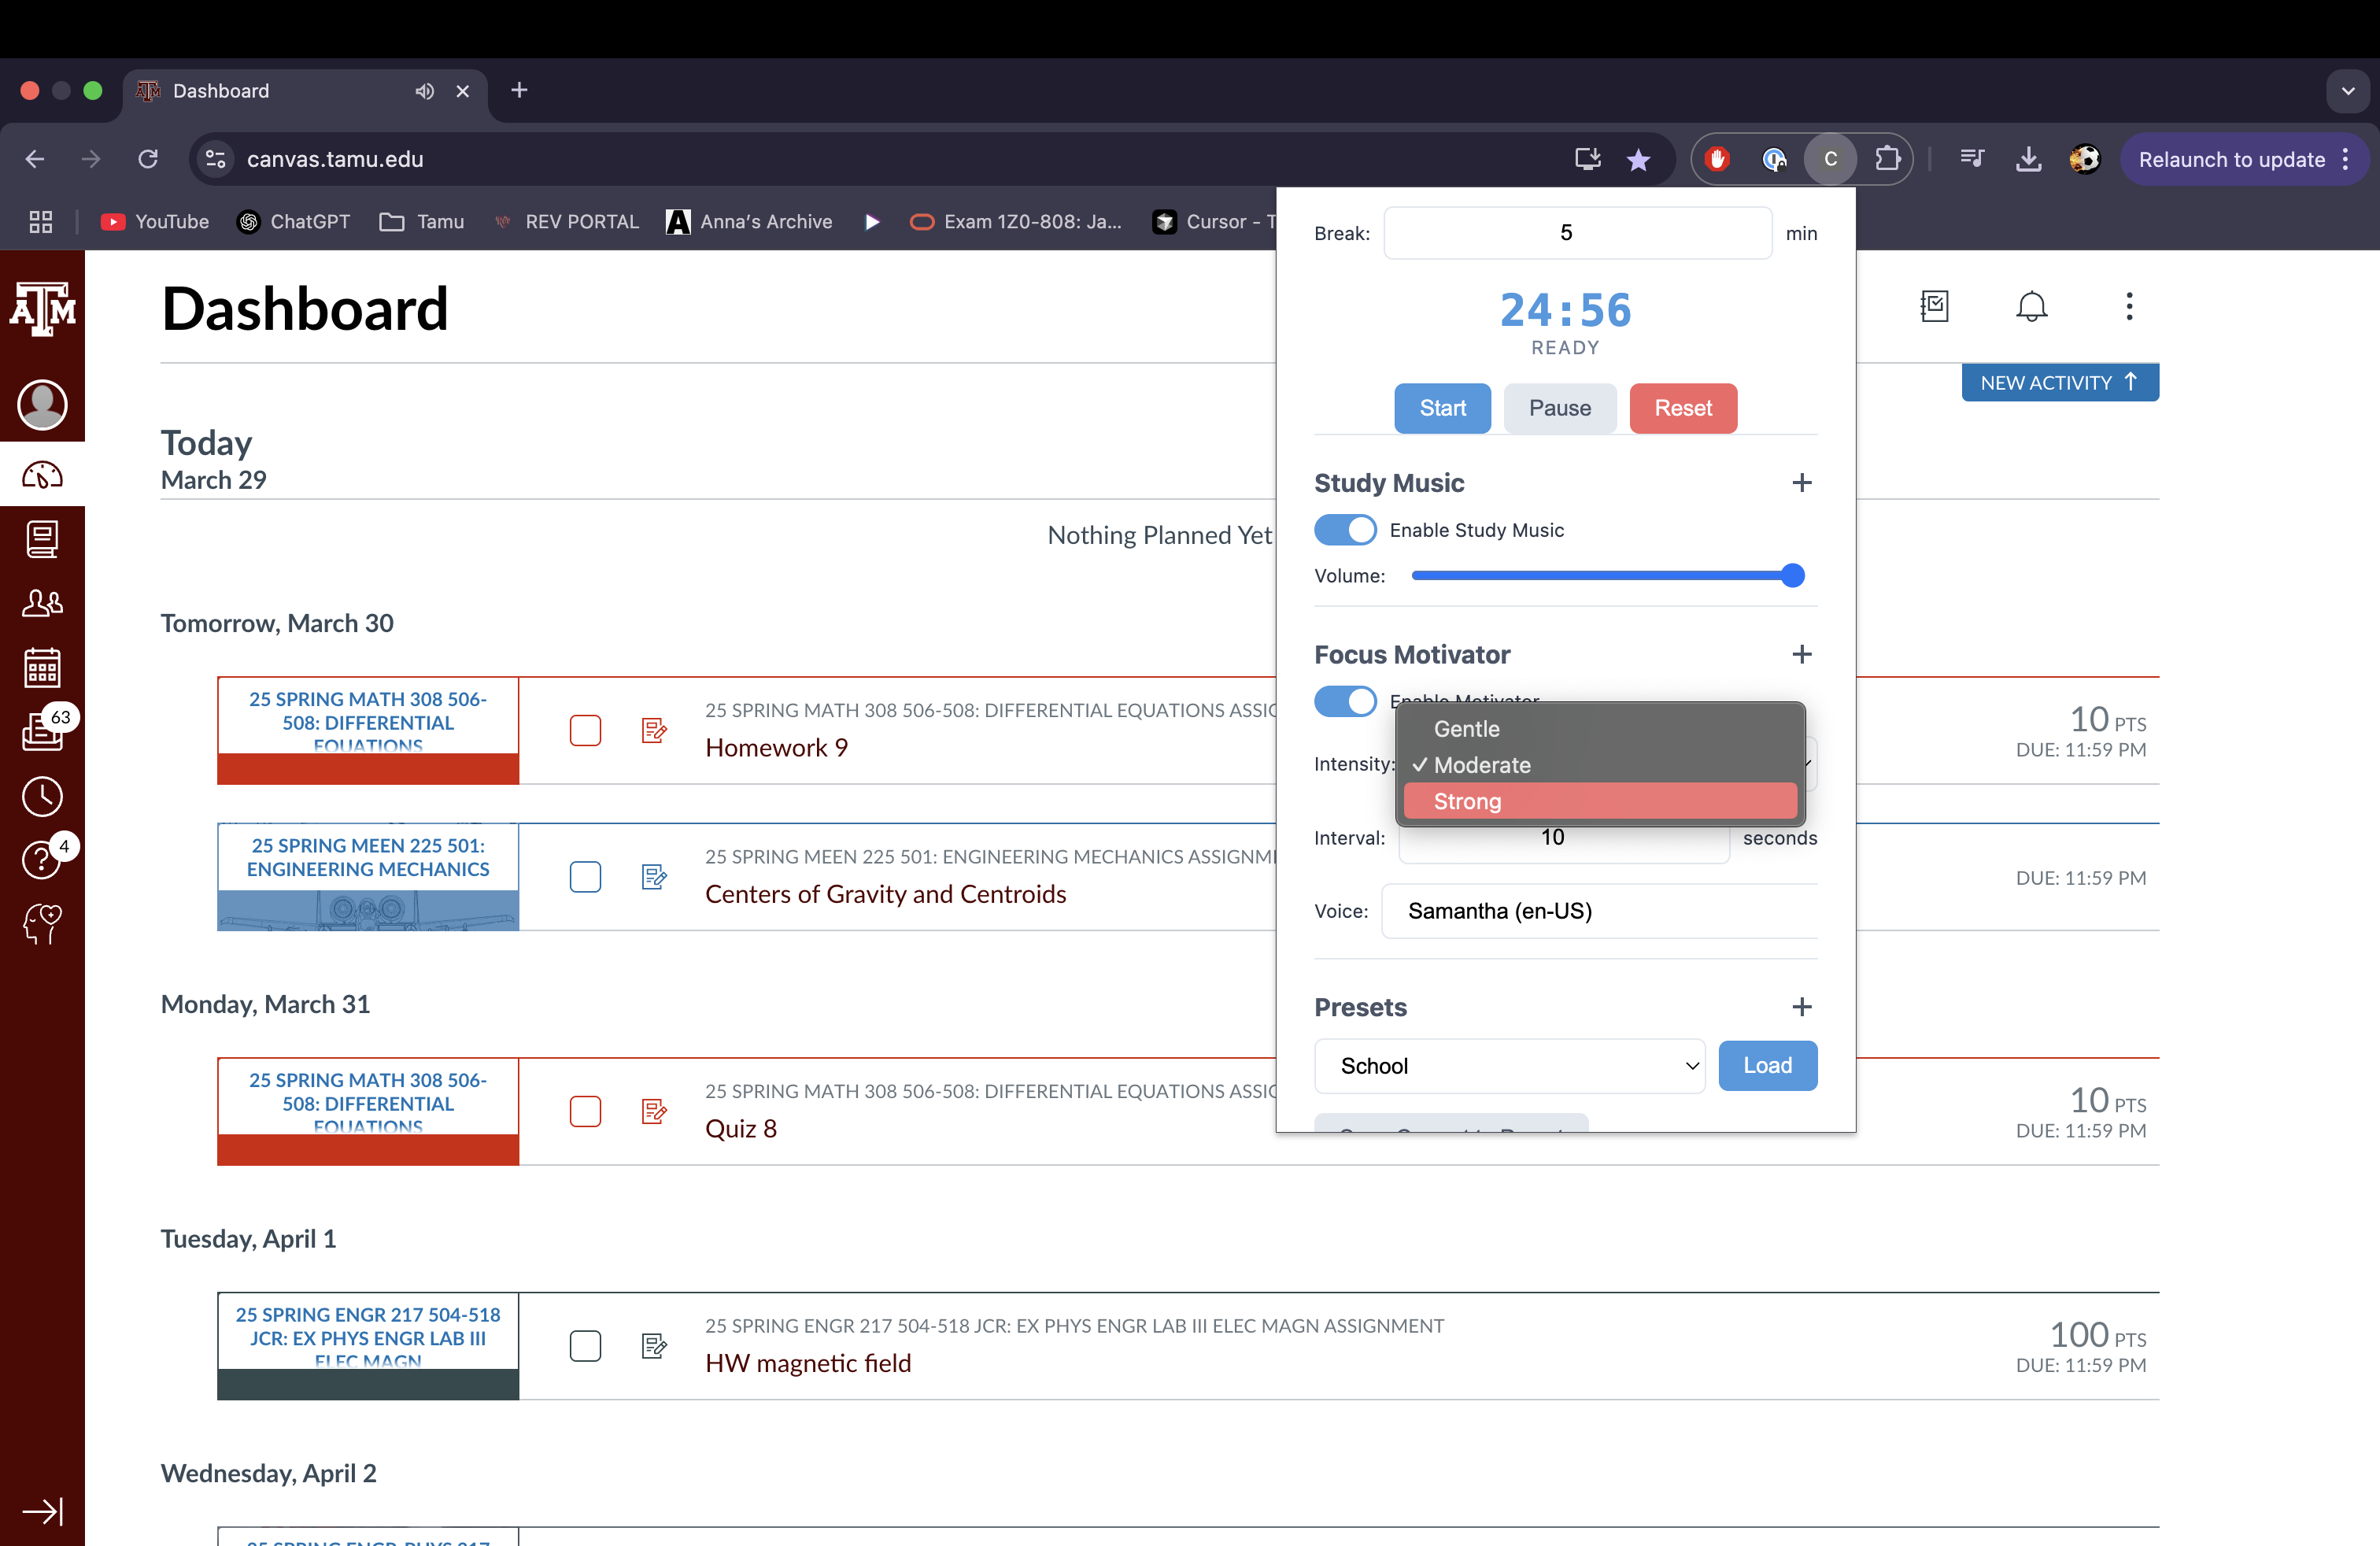The image size is (2380, 1546).
Task: Open the Canvas Calendar sidebar icon
Action: coord(42,667)
